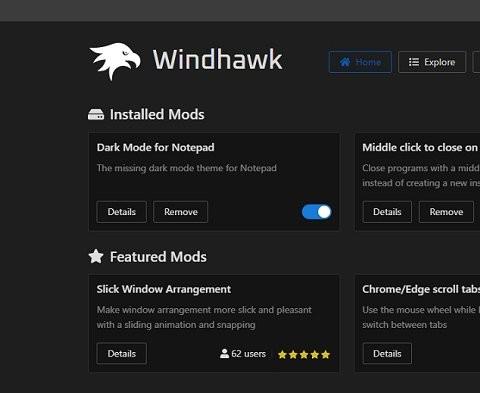Select the Dark Mode for Notepad title
This screenshot has height=393, width=480.
[155, 147]
